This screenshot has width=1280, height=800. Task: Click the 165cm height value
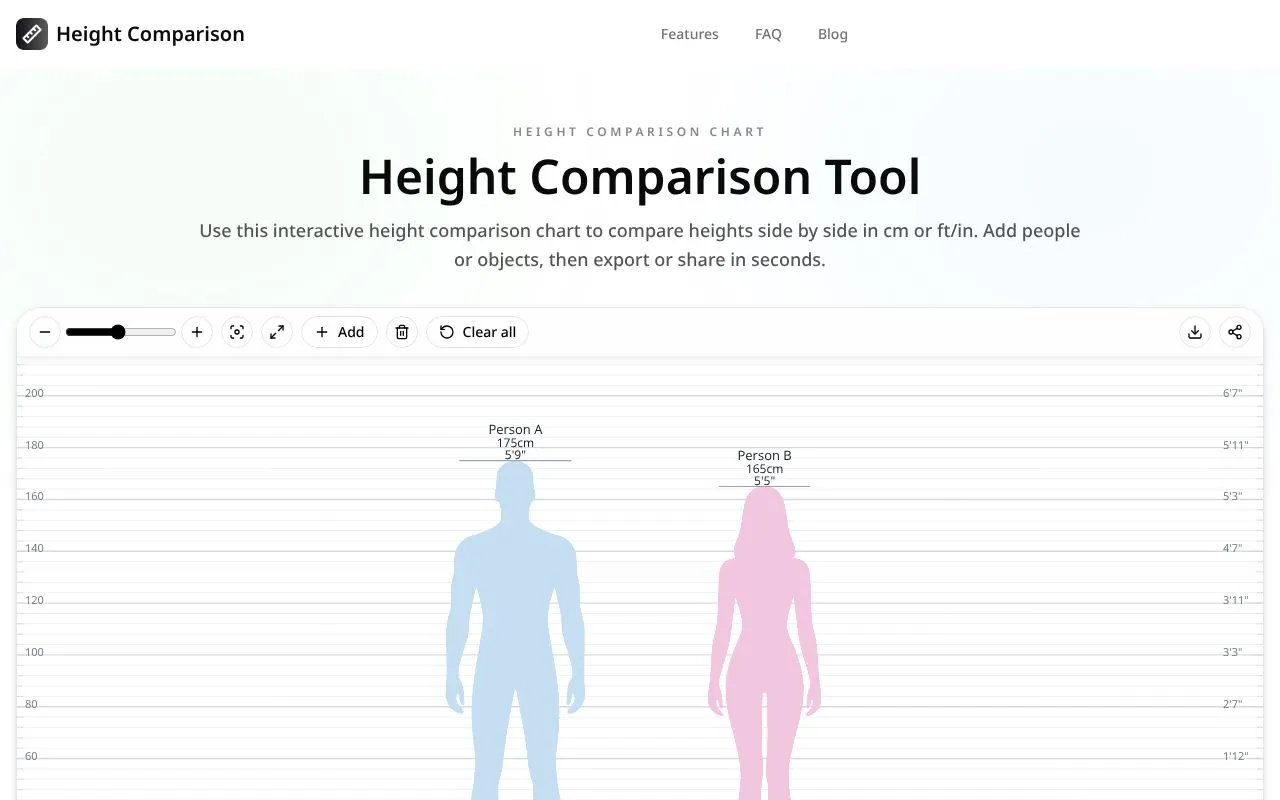pos(765,468)
